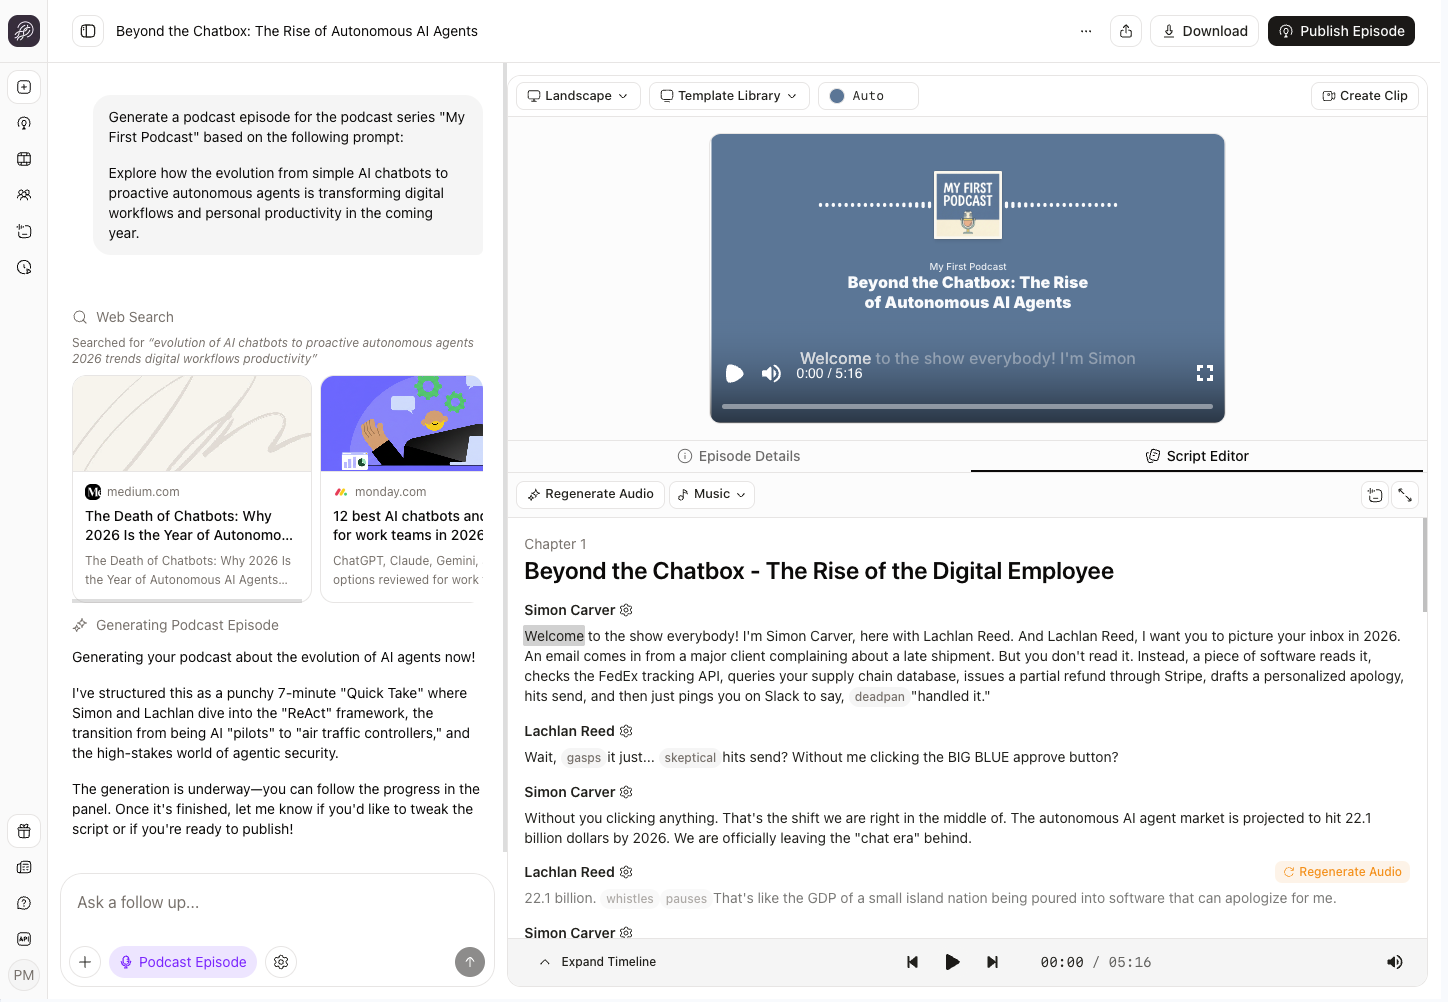The height and width of the screenshot is (1002, 1448).
Task: Open the Template Library dropdown
Action: 729,96
